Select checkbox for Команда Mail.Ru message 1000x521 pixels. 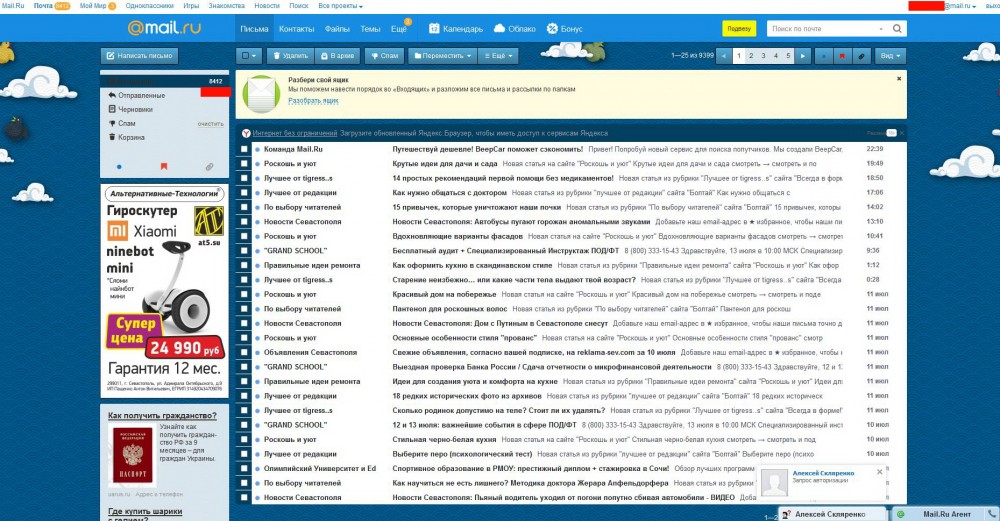tap(244, 149)
